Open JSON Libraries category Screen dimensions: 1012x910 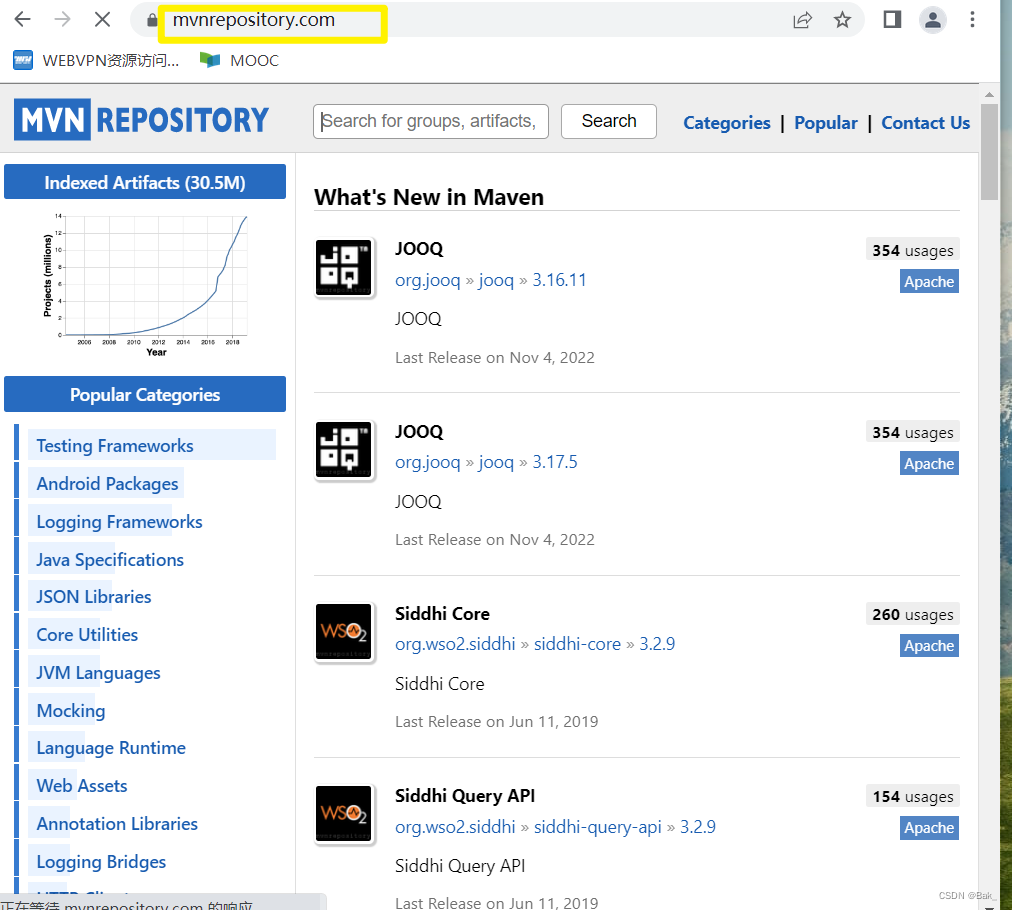94,597
